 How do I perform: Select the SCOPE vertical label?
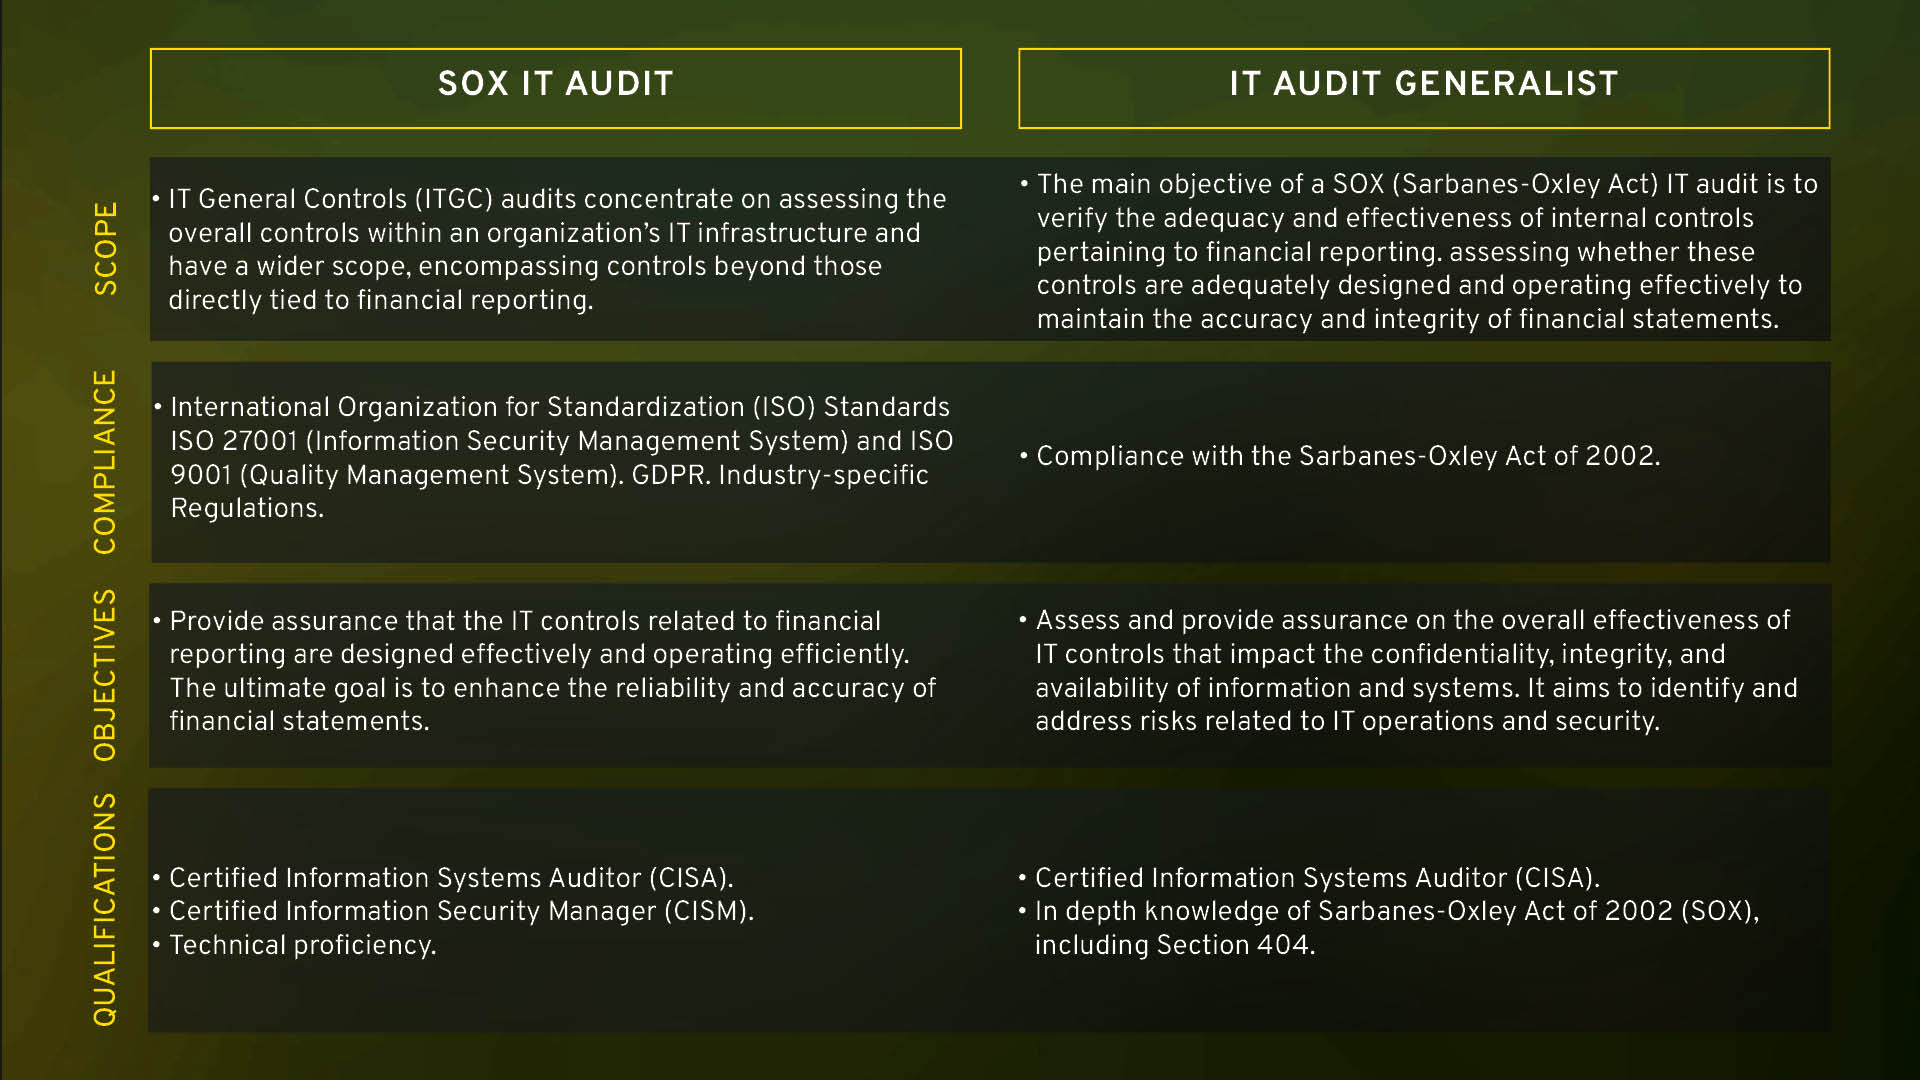pos(106,248)
